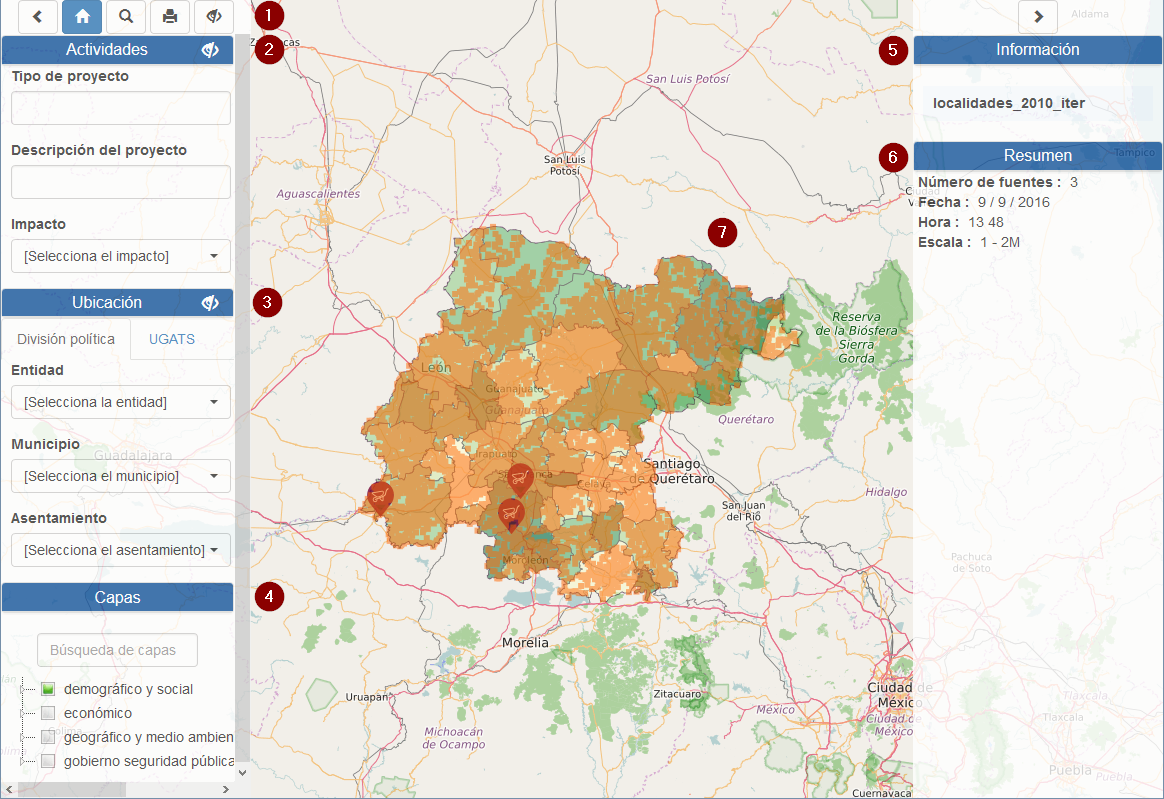Screen dimensions: 1164x799
Task: Focus the Búsqueda de capas search field
Action: pyautogui.click(x=117, y=650)
